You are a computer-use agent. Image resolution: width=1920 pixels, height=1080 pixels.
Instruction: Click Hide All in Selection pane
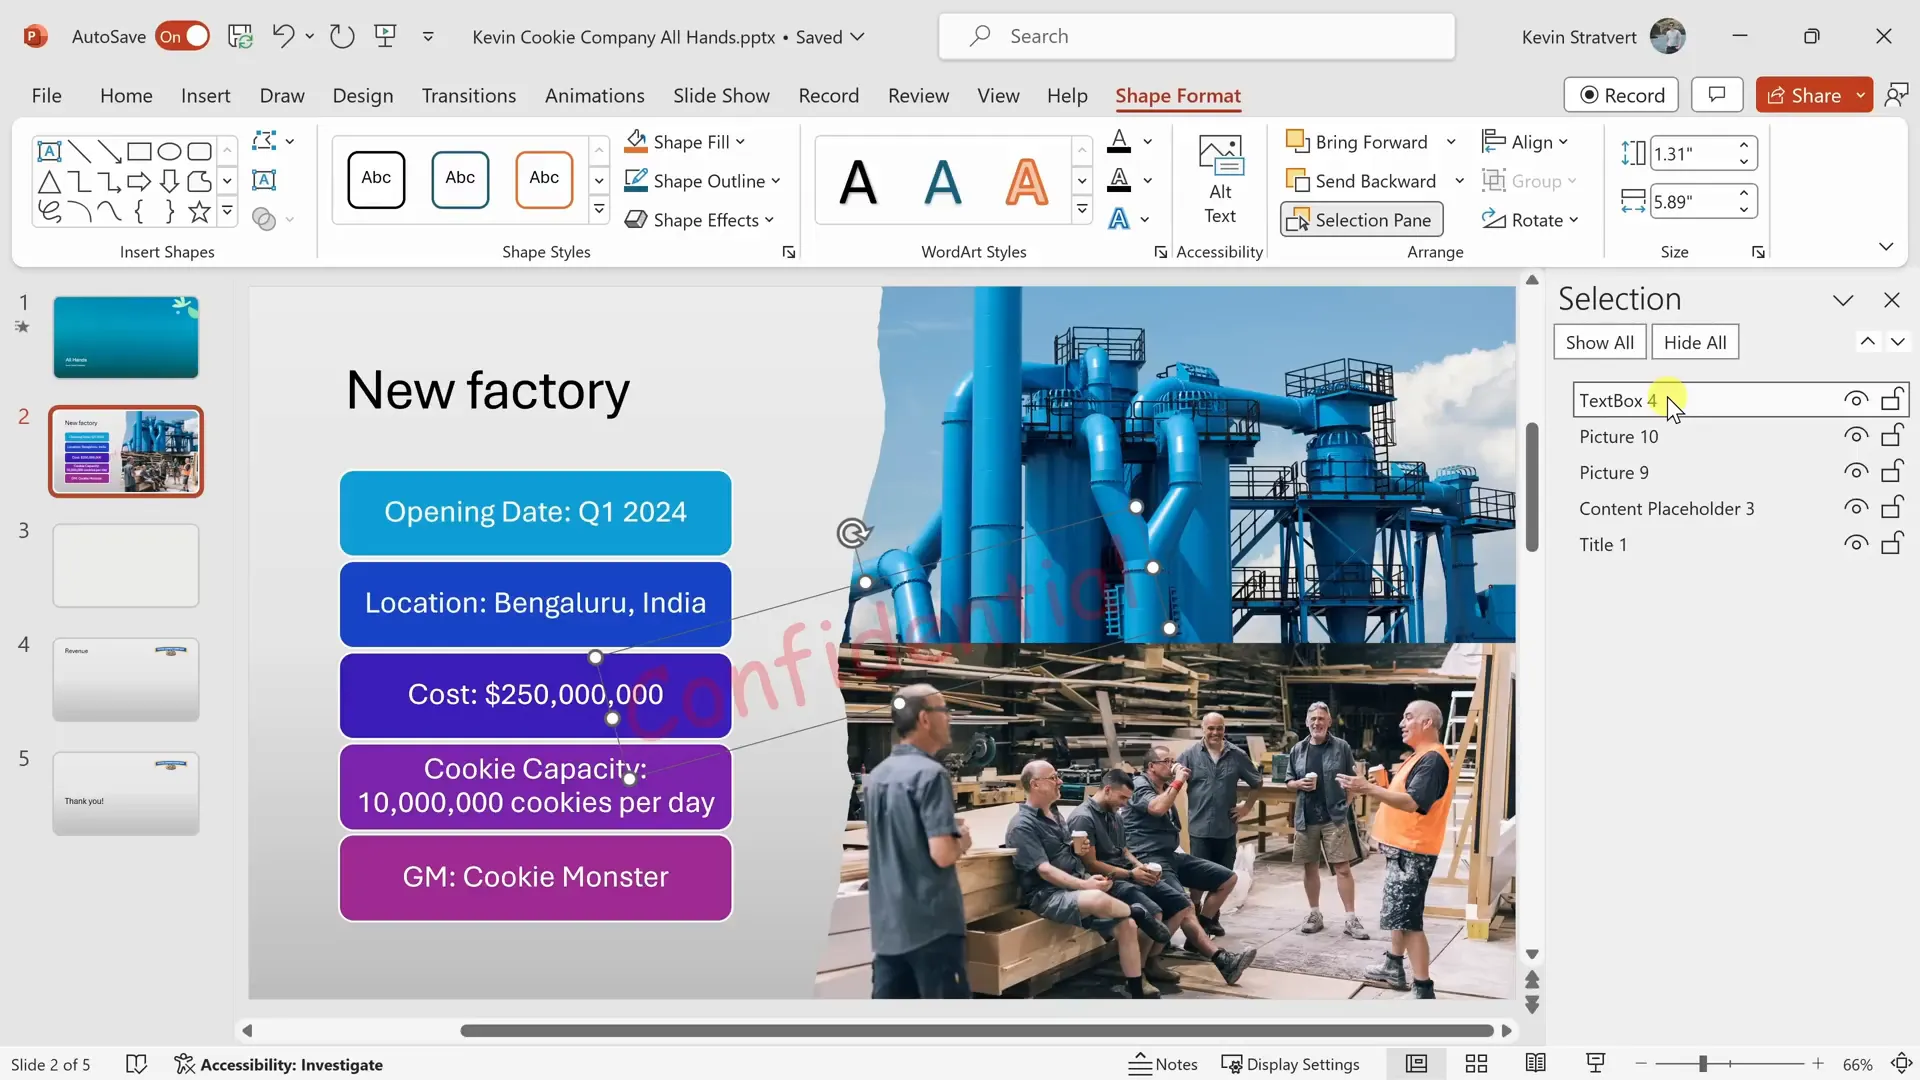pos(1695,342)
